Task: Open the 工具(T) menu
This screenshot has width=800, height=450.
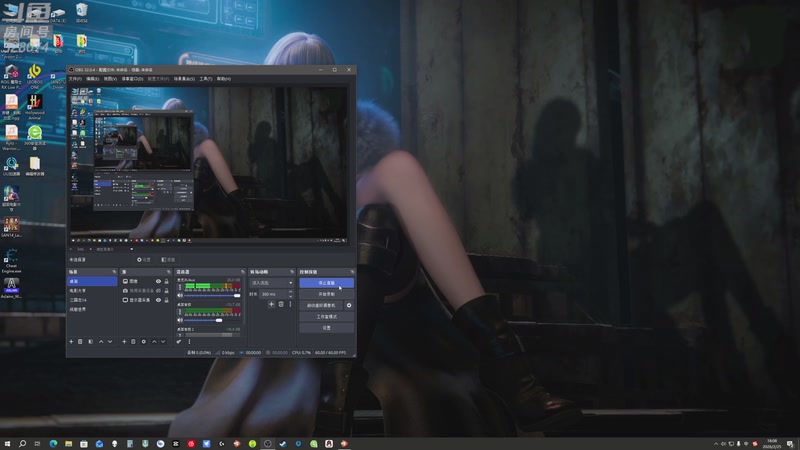Action: click(206, 79)
